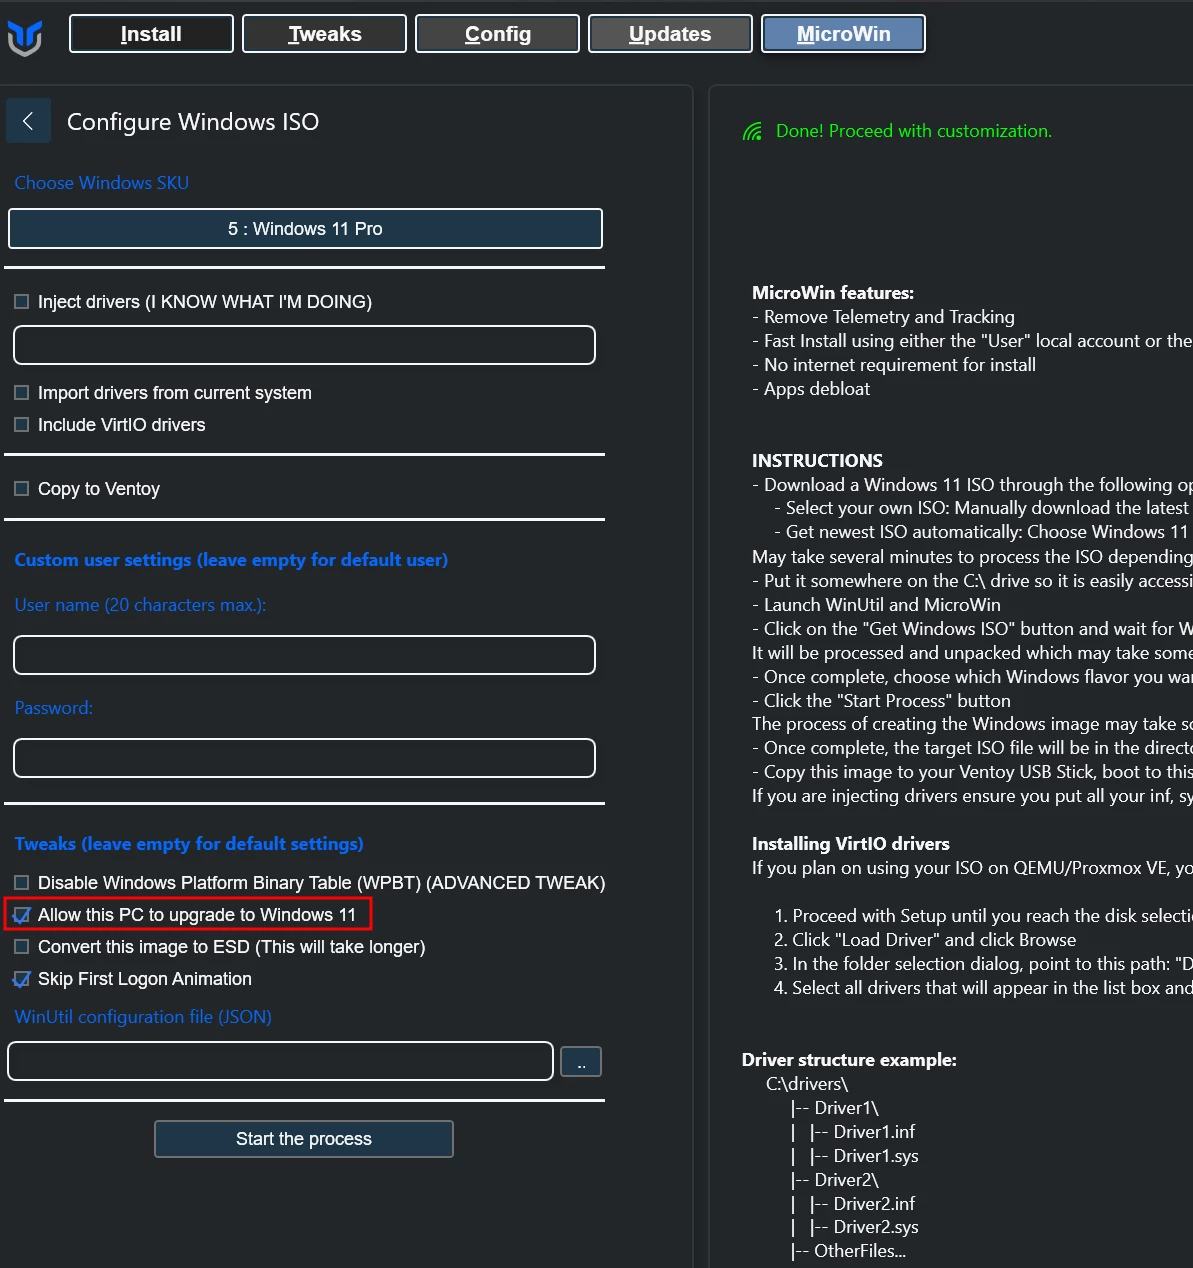Open the Config tab
Image resolution: width=1193 pixels, height=1268 pixels.
[498, 34]
